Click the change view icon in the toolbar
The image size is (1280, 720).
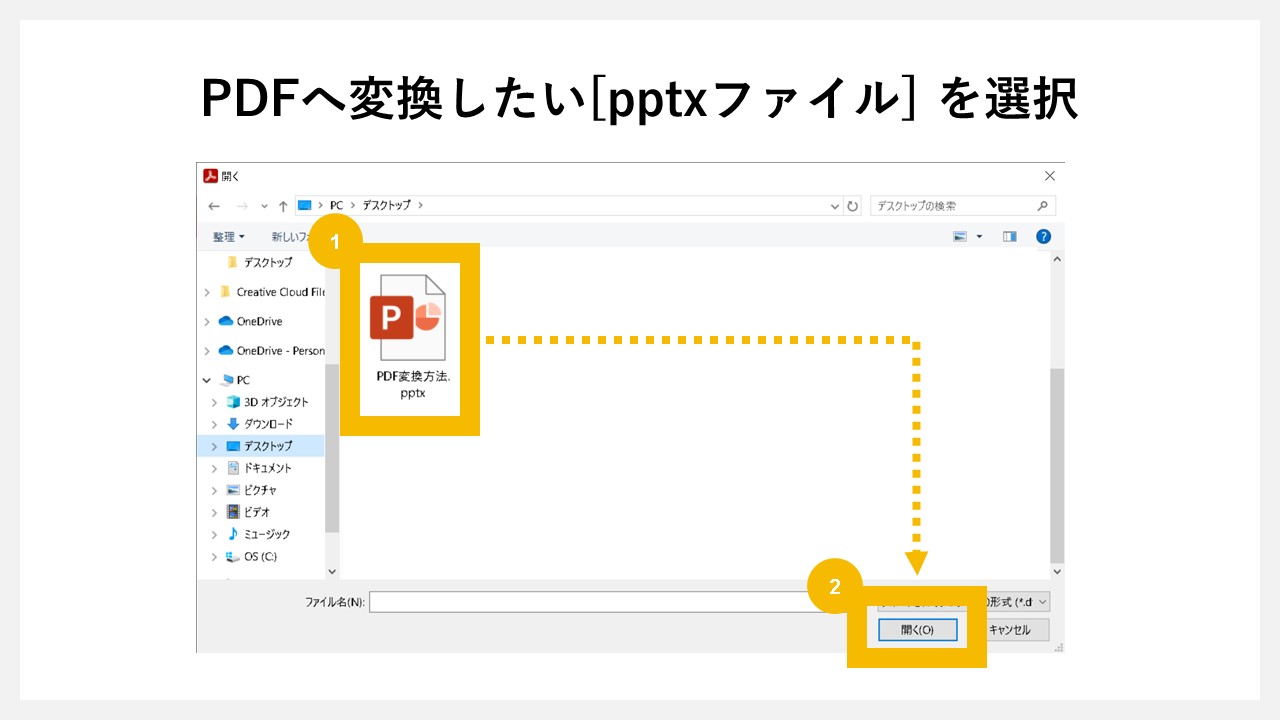(962, 235)
